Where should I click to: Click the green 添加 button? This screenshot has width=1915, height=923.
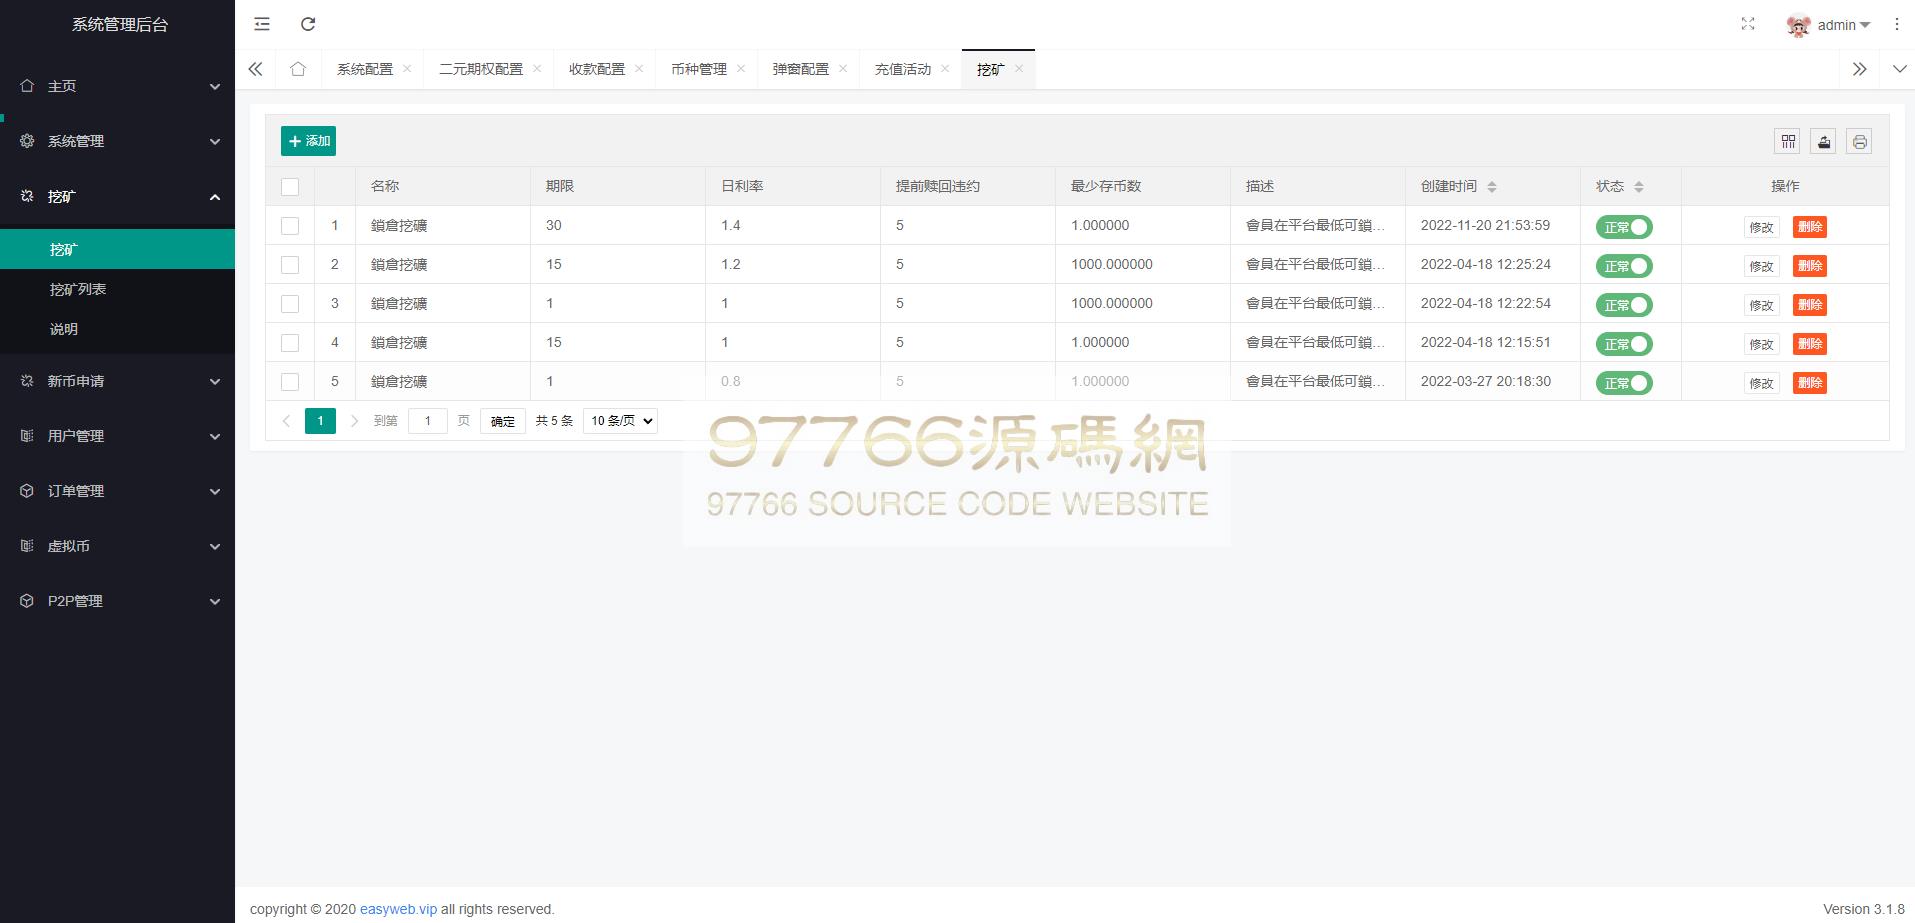[x=308, y=141]
